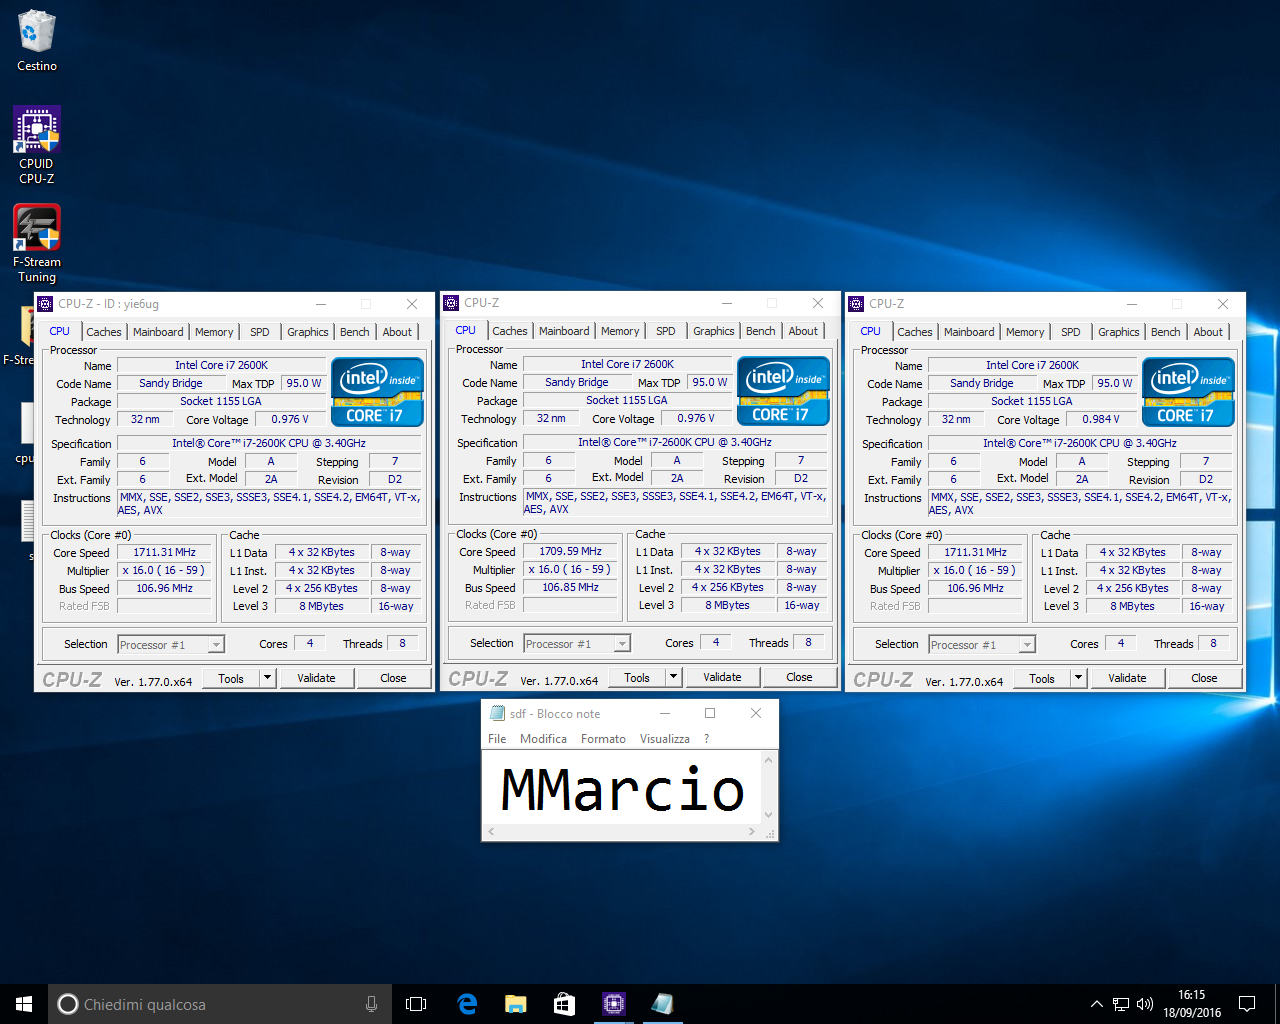
Task: Select CPU tab in the middle CPU-Z window
Action: click(x=466, y=330)
